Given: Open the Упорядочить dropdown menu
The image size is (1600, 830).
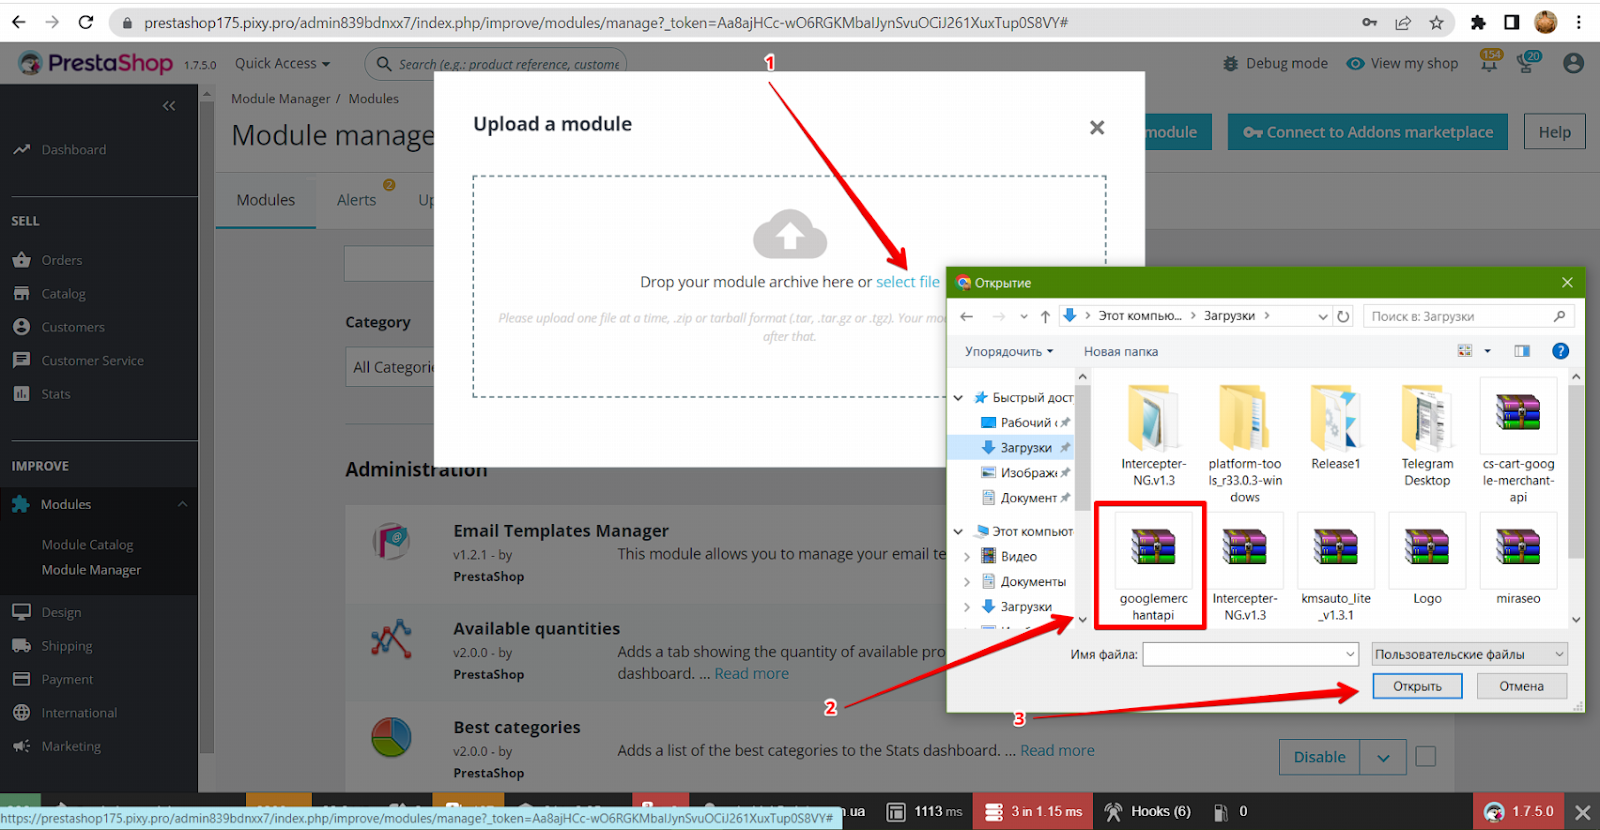Looking at the screenshot, I should click(1008, 351).
